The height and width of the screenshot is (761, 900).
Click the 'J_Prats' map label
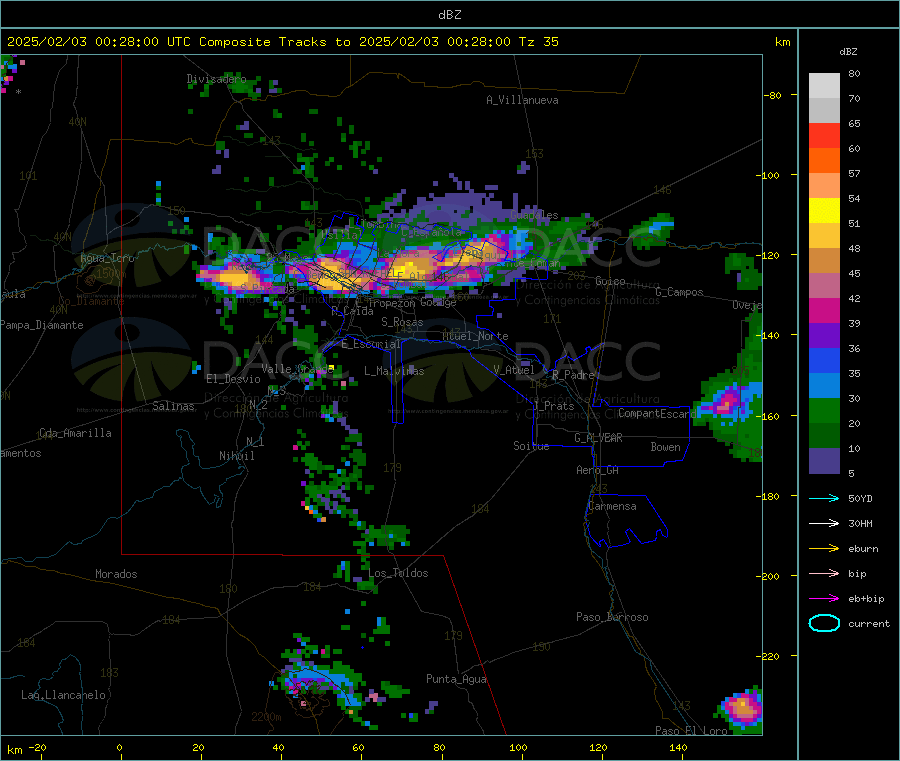tap(553, 405)
